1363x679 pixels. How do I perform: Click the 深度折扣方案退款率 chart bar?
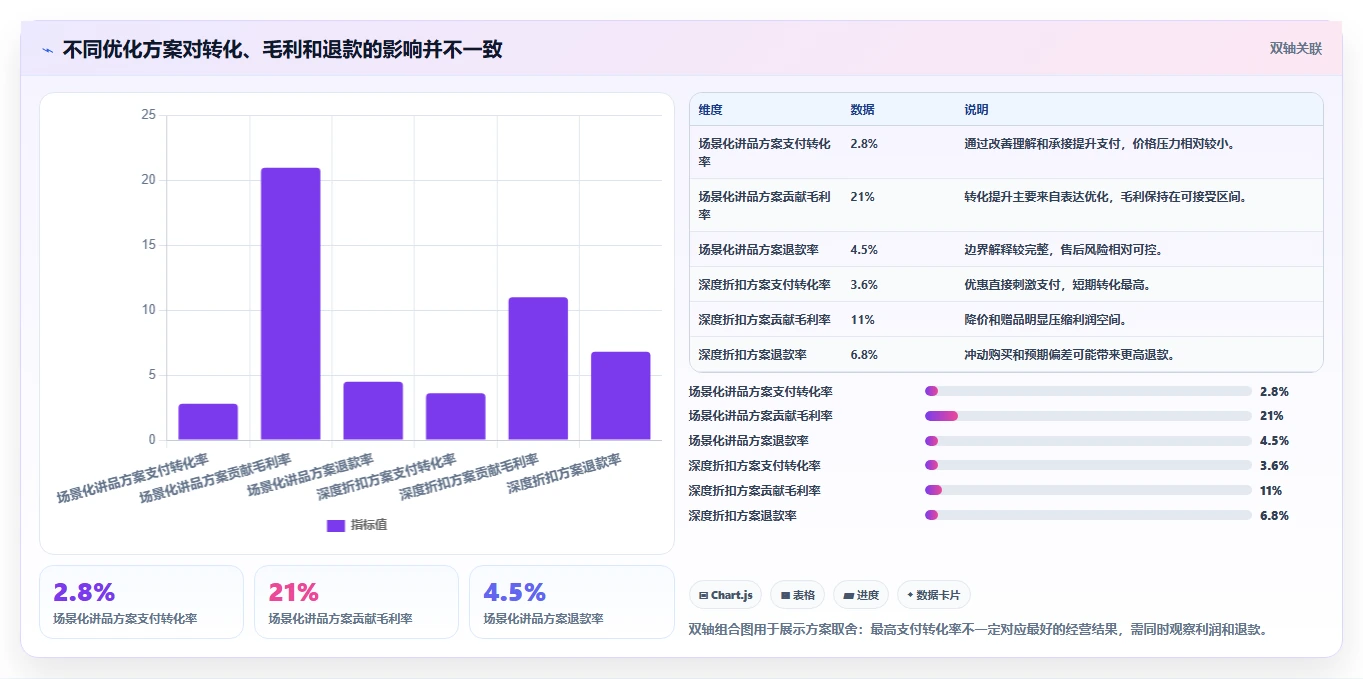pyautogui.click(x=621, y=396)
